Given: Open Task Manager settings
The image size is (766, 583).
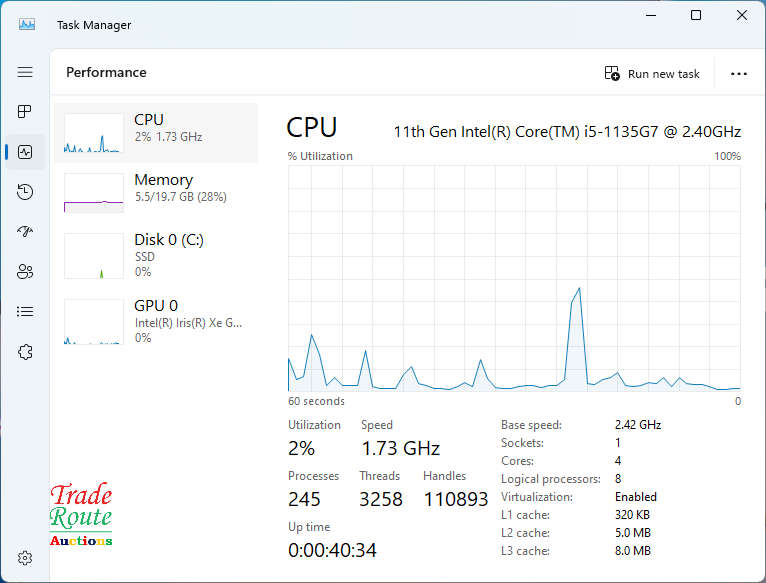Looking at the screenshot, I should [x=25, y=558].
